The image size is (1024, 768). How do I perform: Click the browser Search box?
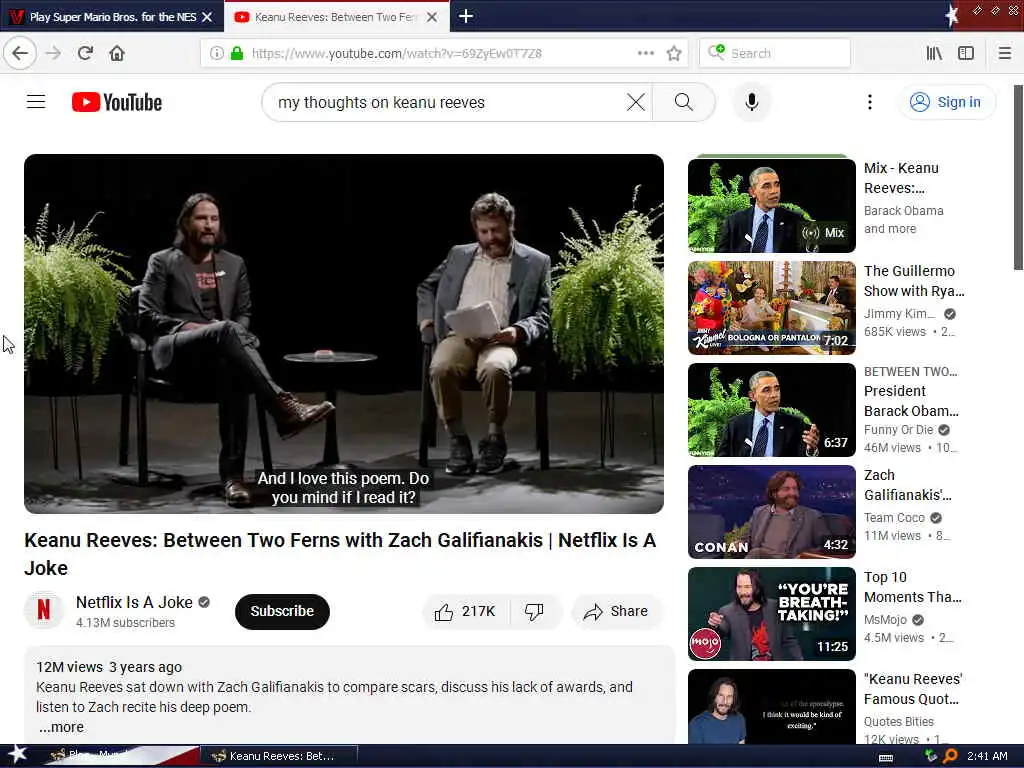point(775,53)
